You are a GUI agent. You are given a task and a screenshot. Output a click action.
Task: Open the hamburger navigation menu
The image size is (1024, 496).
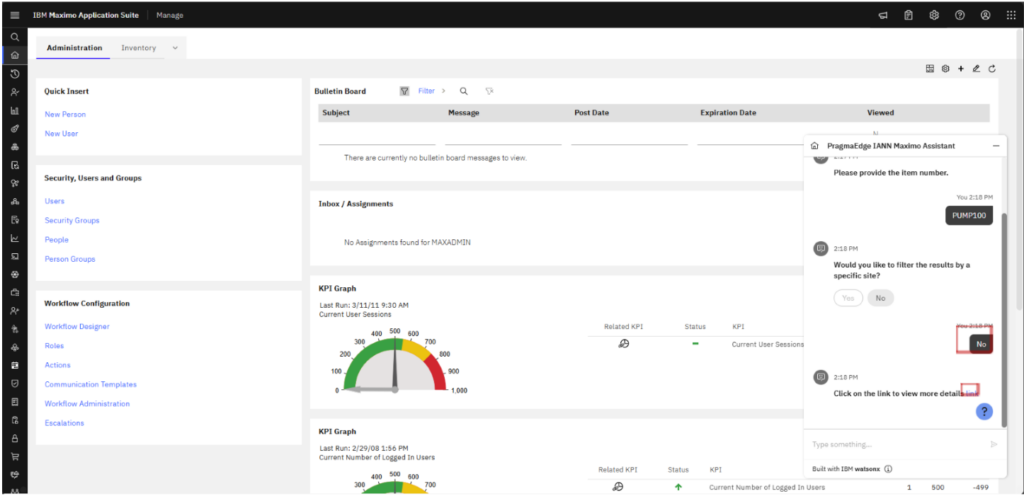(x=14, y=15)
